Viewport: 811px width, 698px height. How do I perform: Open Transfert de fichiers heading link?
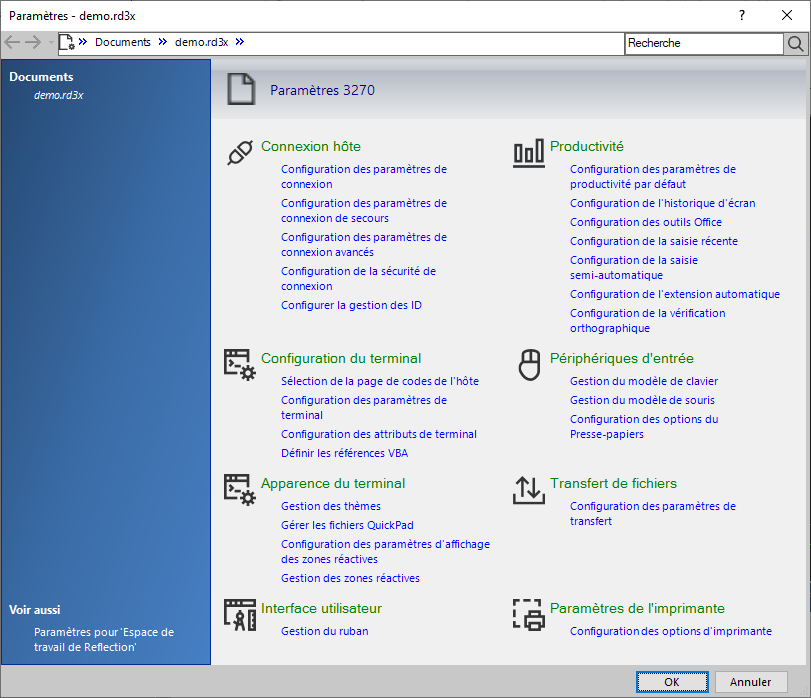(x=613, y=483)
